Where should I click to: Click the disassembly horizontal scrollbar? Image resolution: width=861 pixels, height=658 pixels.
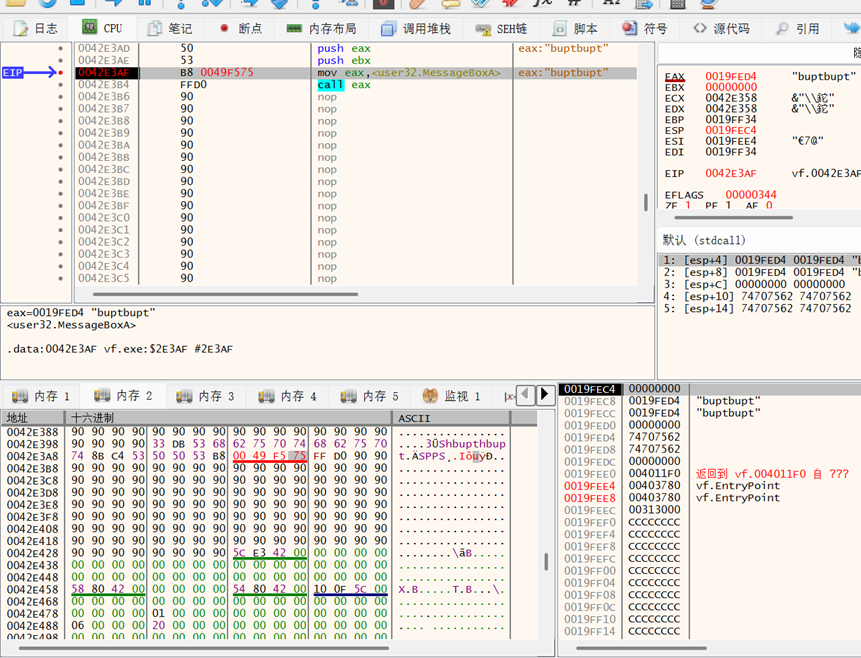[x=225, y=294]
